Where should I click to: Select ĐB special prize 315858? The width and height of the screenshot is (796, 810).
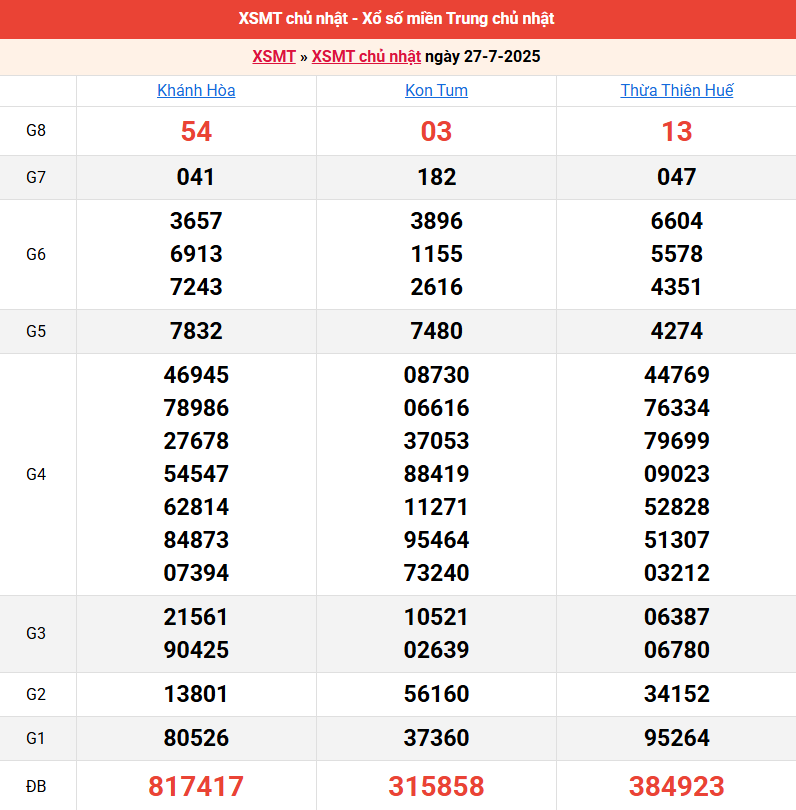(436, 787)
